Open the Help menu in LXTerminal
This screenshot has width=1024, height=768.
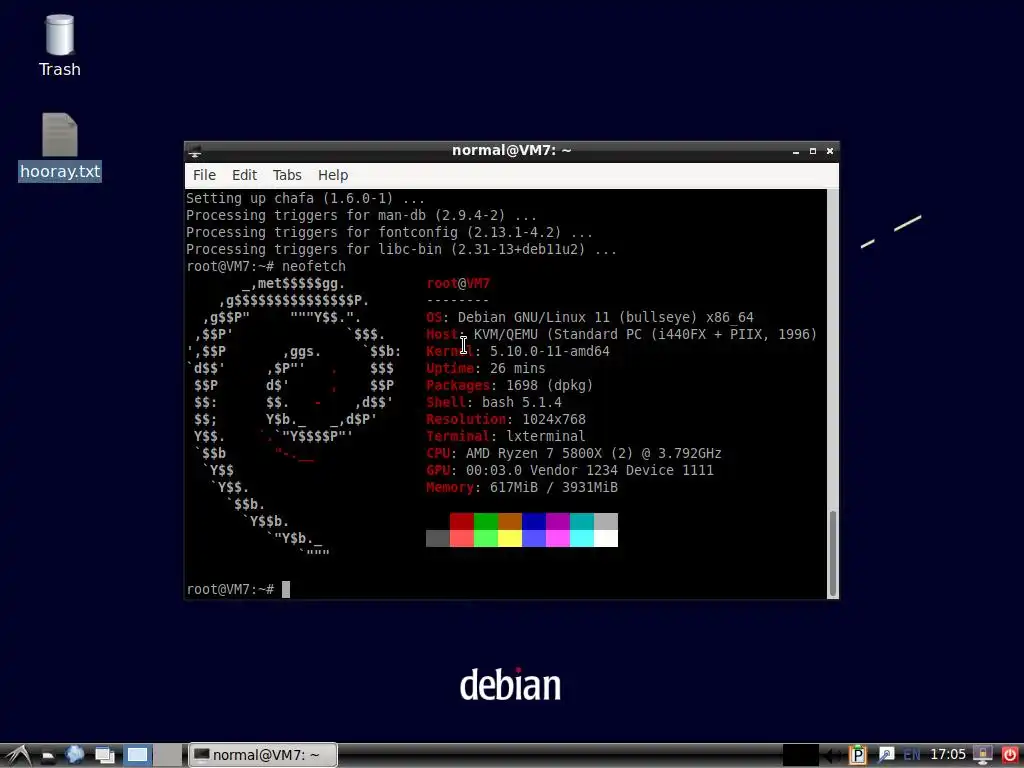tap(332, 175)
